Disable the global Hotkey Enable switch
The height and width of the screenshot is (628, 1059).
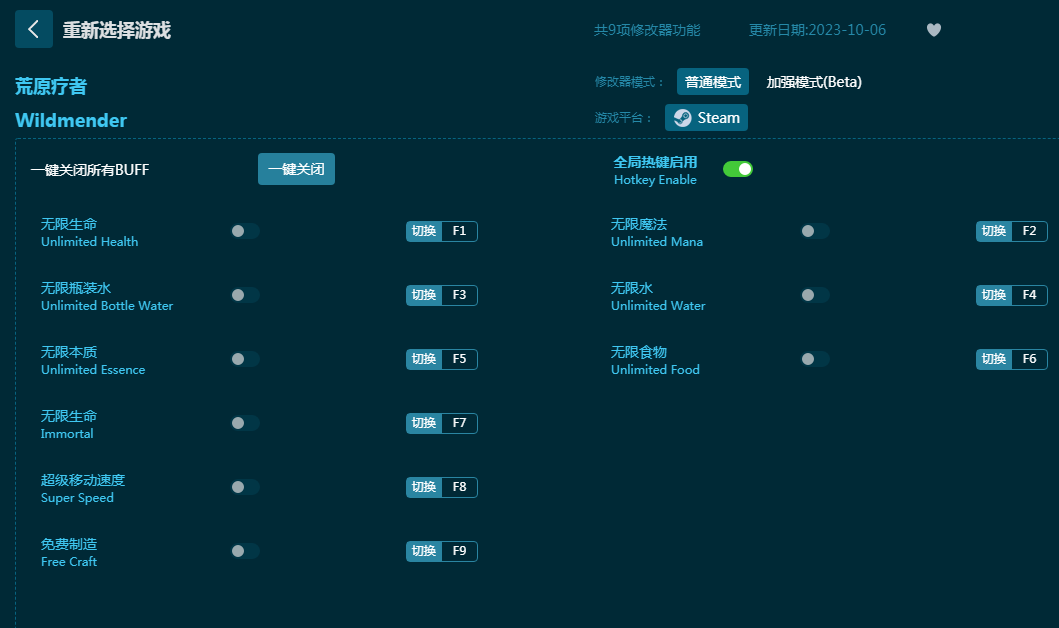(x=738, y=169)
